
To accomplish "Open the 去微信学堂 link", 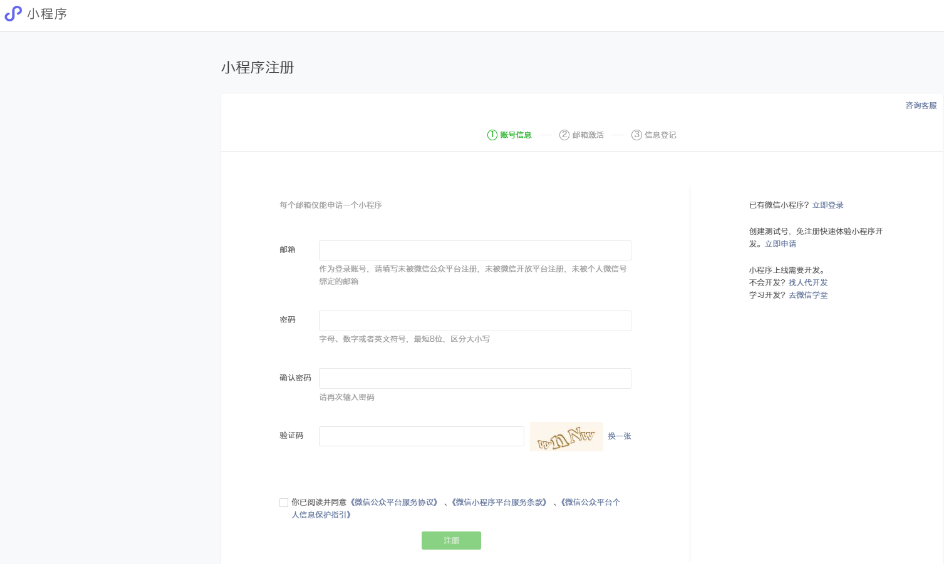I will [808, 295].
